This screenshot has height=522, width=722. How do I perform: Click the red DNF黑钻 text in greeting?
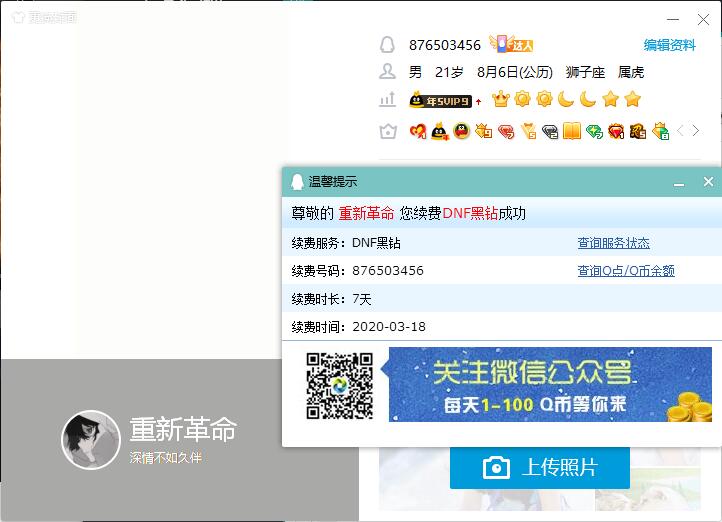click(x=470, y=213)
